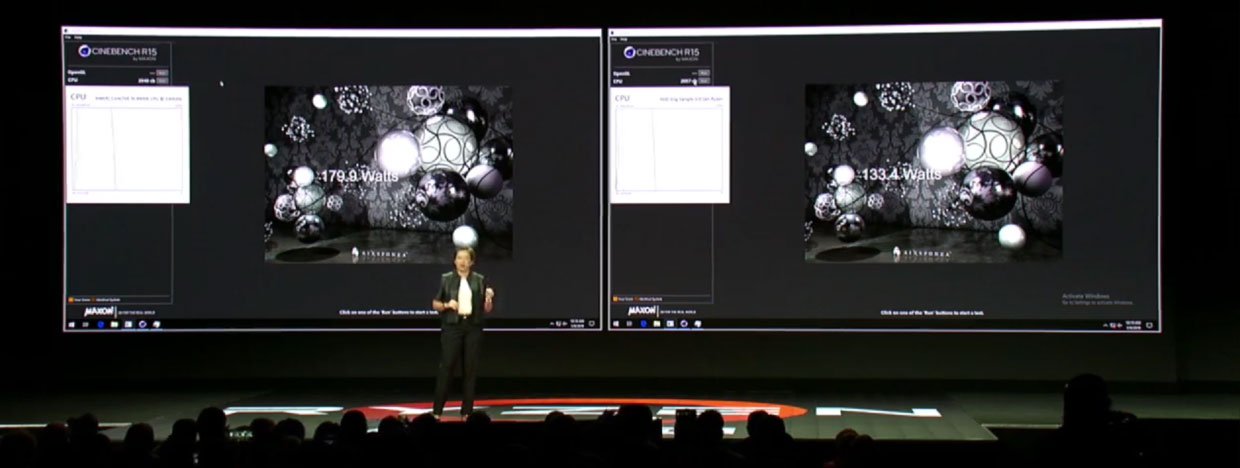Open the Help menu in the right Cinebench window
1240x468 pixels.
pyautogui.click(x=624, y=39)
